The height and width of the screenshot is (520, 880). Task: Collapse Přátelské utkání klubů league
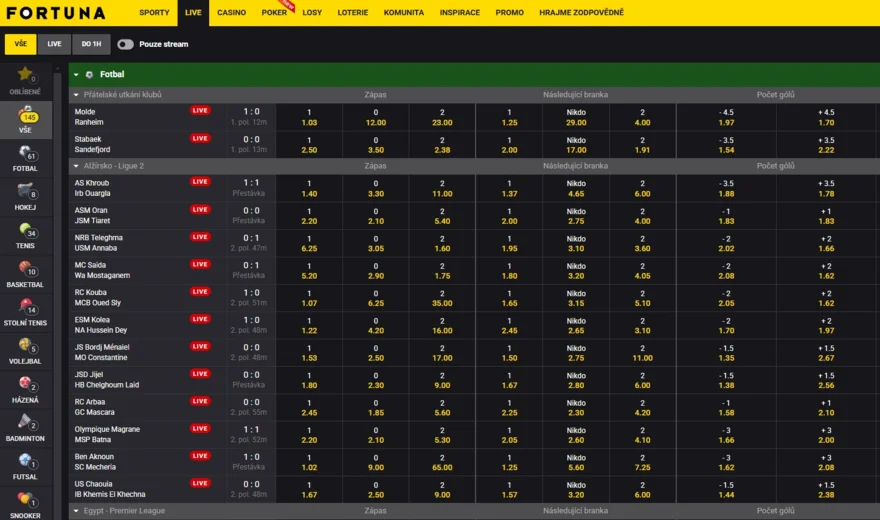click(x=76, y=95)
